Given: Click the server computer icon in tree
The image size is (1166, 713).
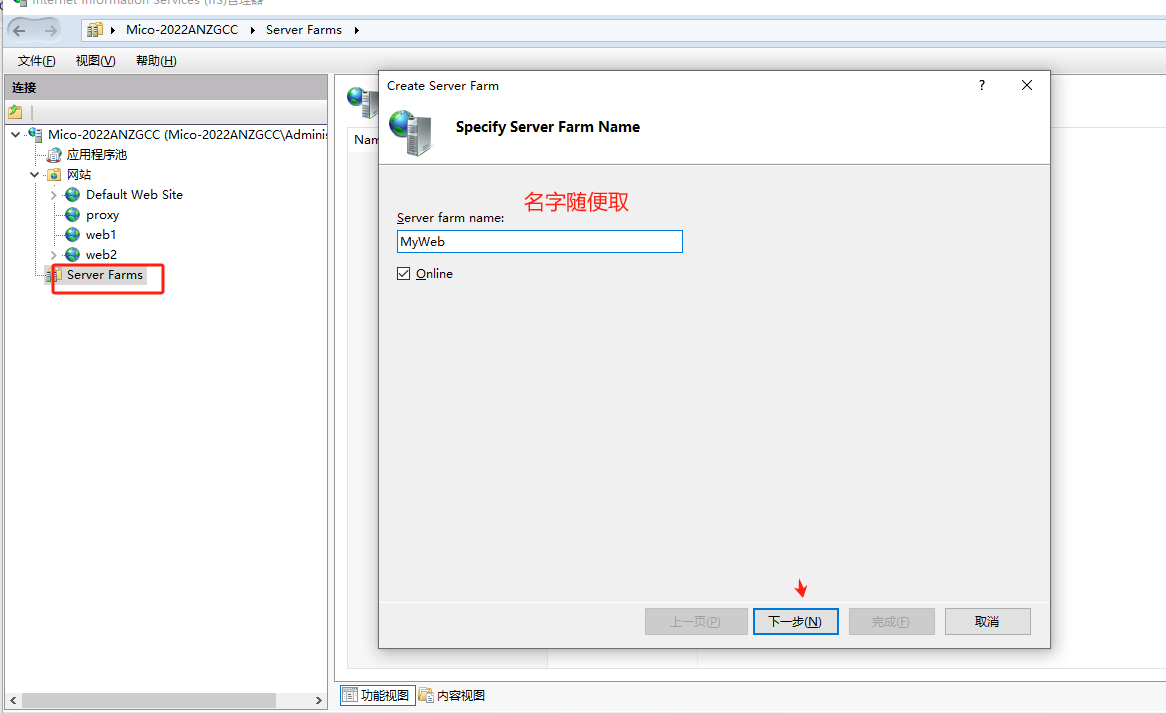Looking at the screenshot, I should click(35, 135).
